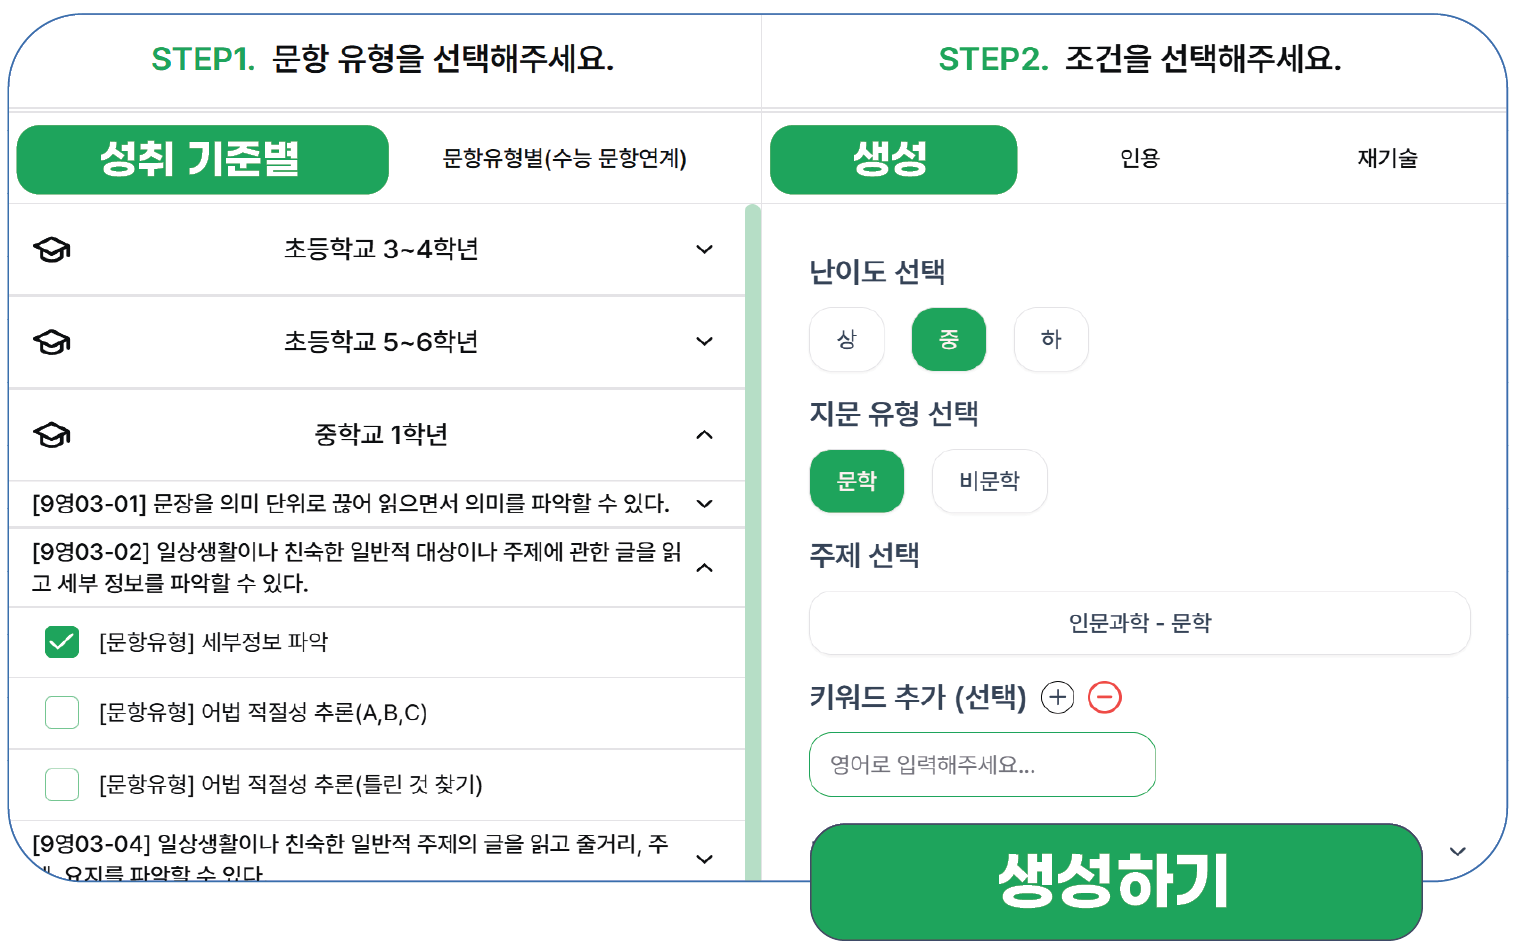Expand the [9영03-01] standard chevron
The height and width of the screenshot is (948, 1514).
tap(705, 504)
